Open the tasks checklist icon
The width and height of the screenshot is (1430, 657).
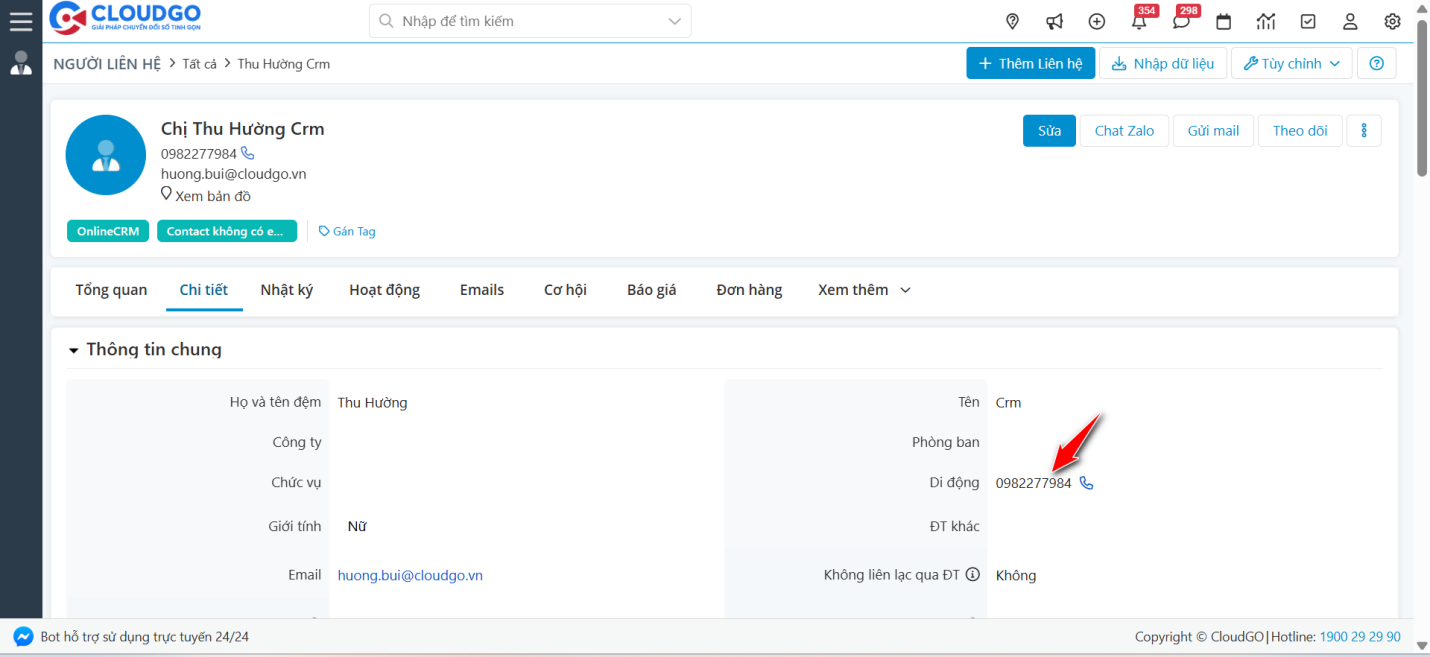(1308, 21)
